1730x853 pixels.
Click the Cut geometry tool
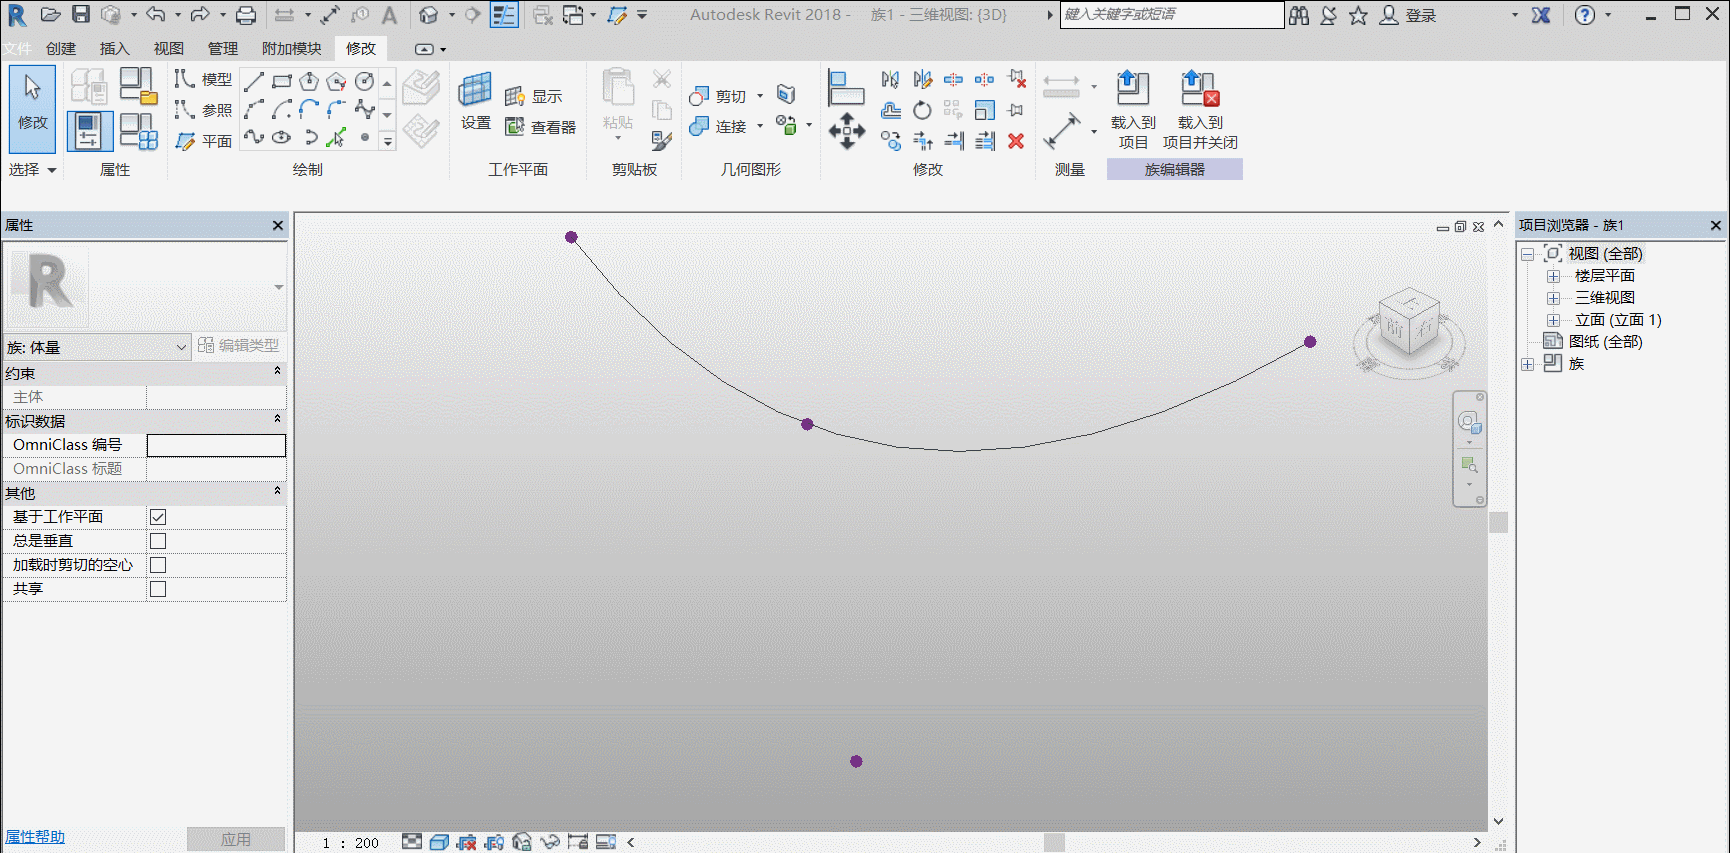pyautogui.click(x=718, y=96)
